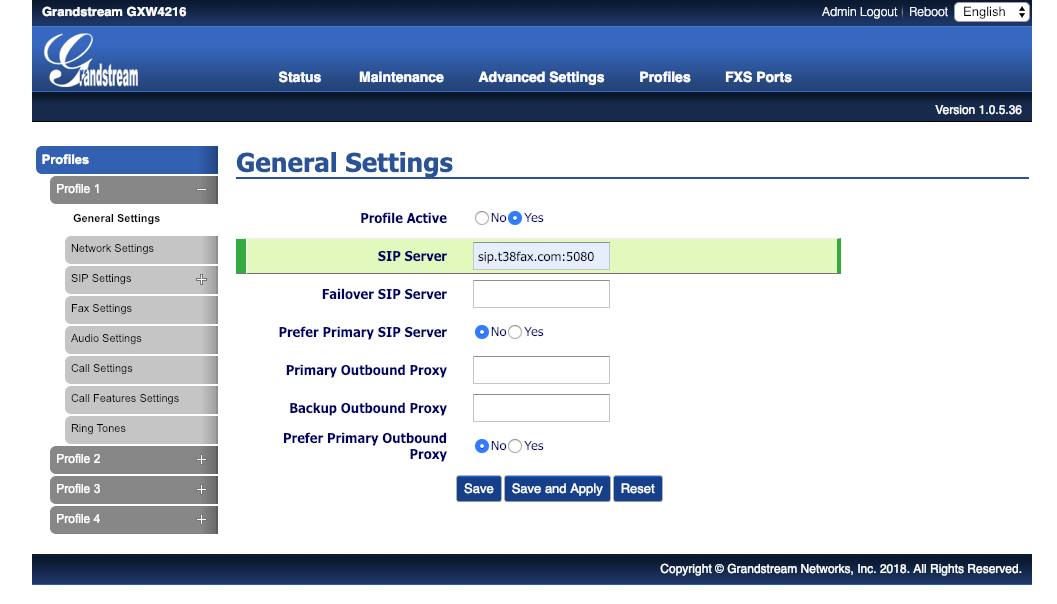Open Ring Tones in sidebar
The width and height of the screenshot is (1057, 604).
(141, 429)
